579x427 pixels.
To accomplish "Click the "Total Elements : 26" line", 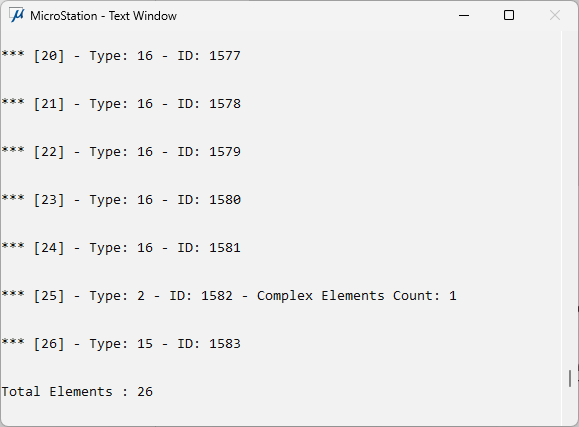I will [x=77, y=392].
